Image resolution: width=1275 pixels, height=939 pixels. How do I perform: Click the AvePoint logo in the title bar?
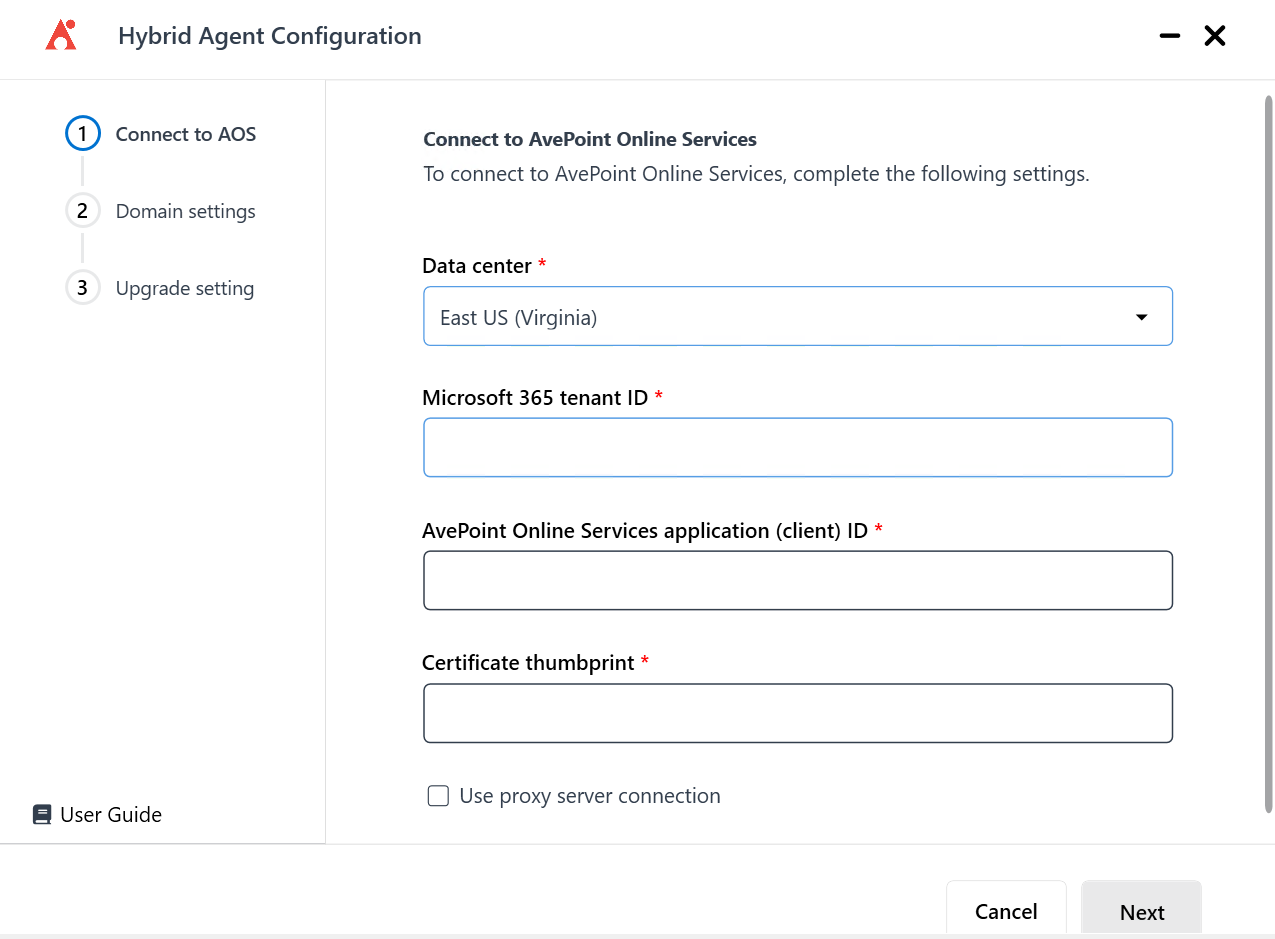tap(61, 34)
